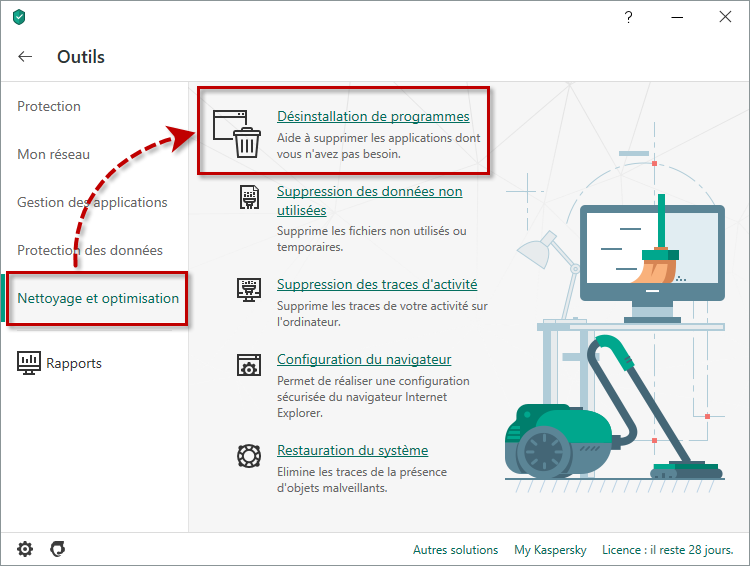The height and width of the screenshot is (566, 750).
Task: Open the help question mark icon
Action: 629,17
